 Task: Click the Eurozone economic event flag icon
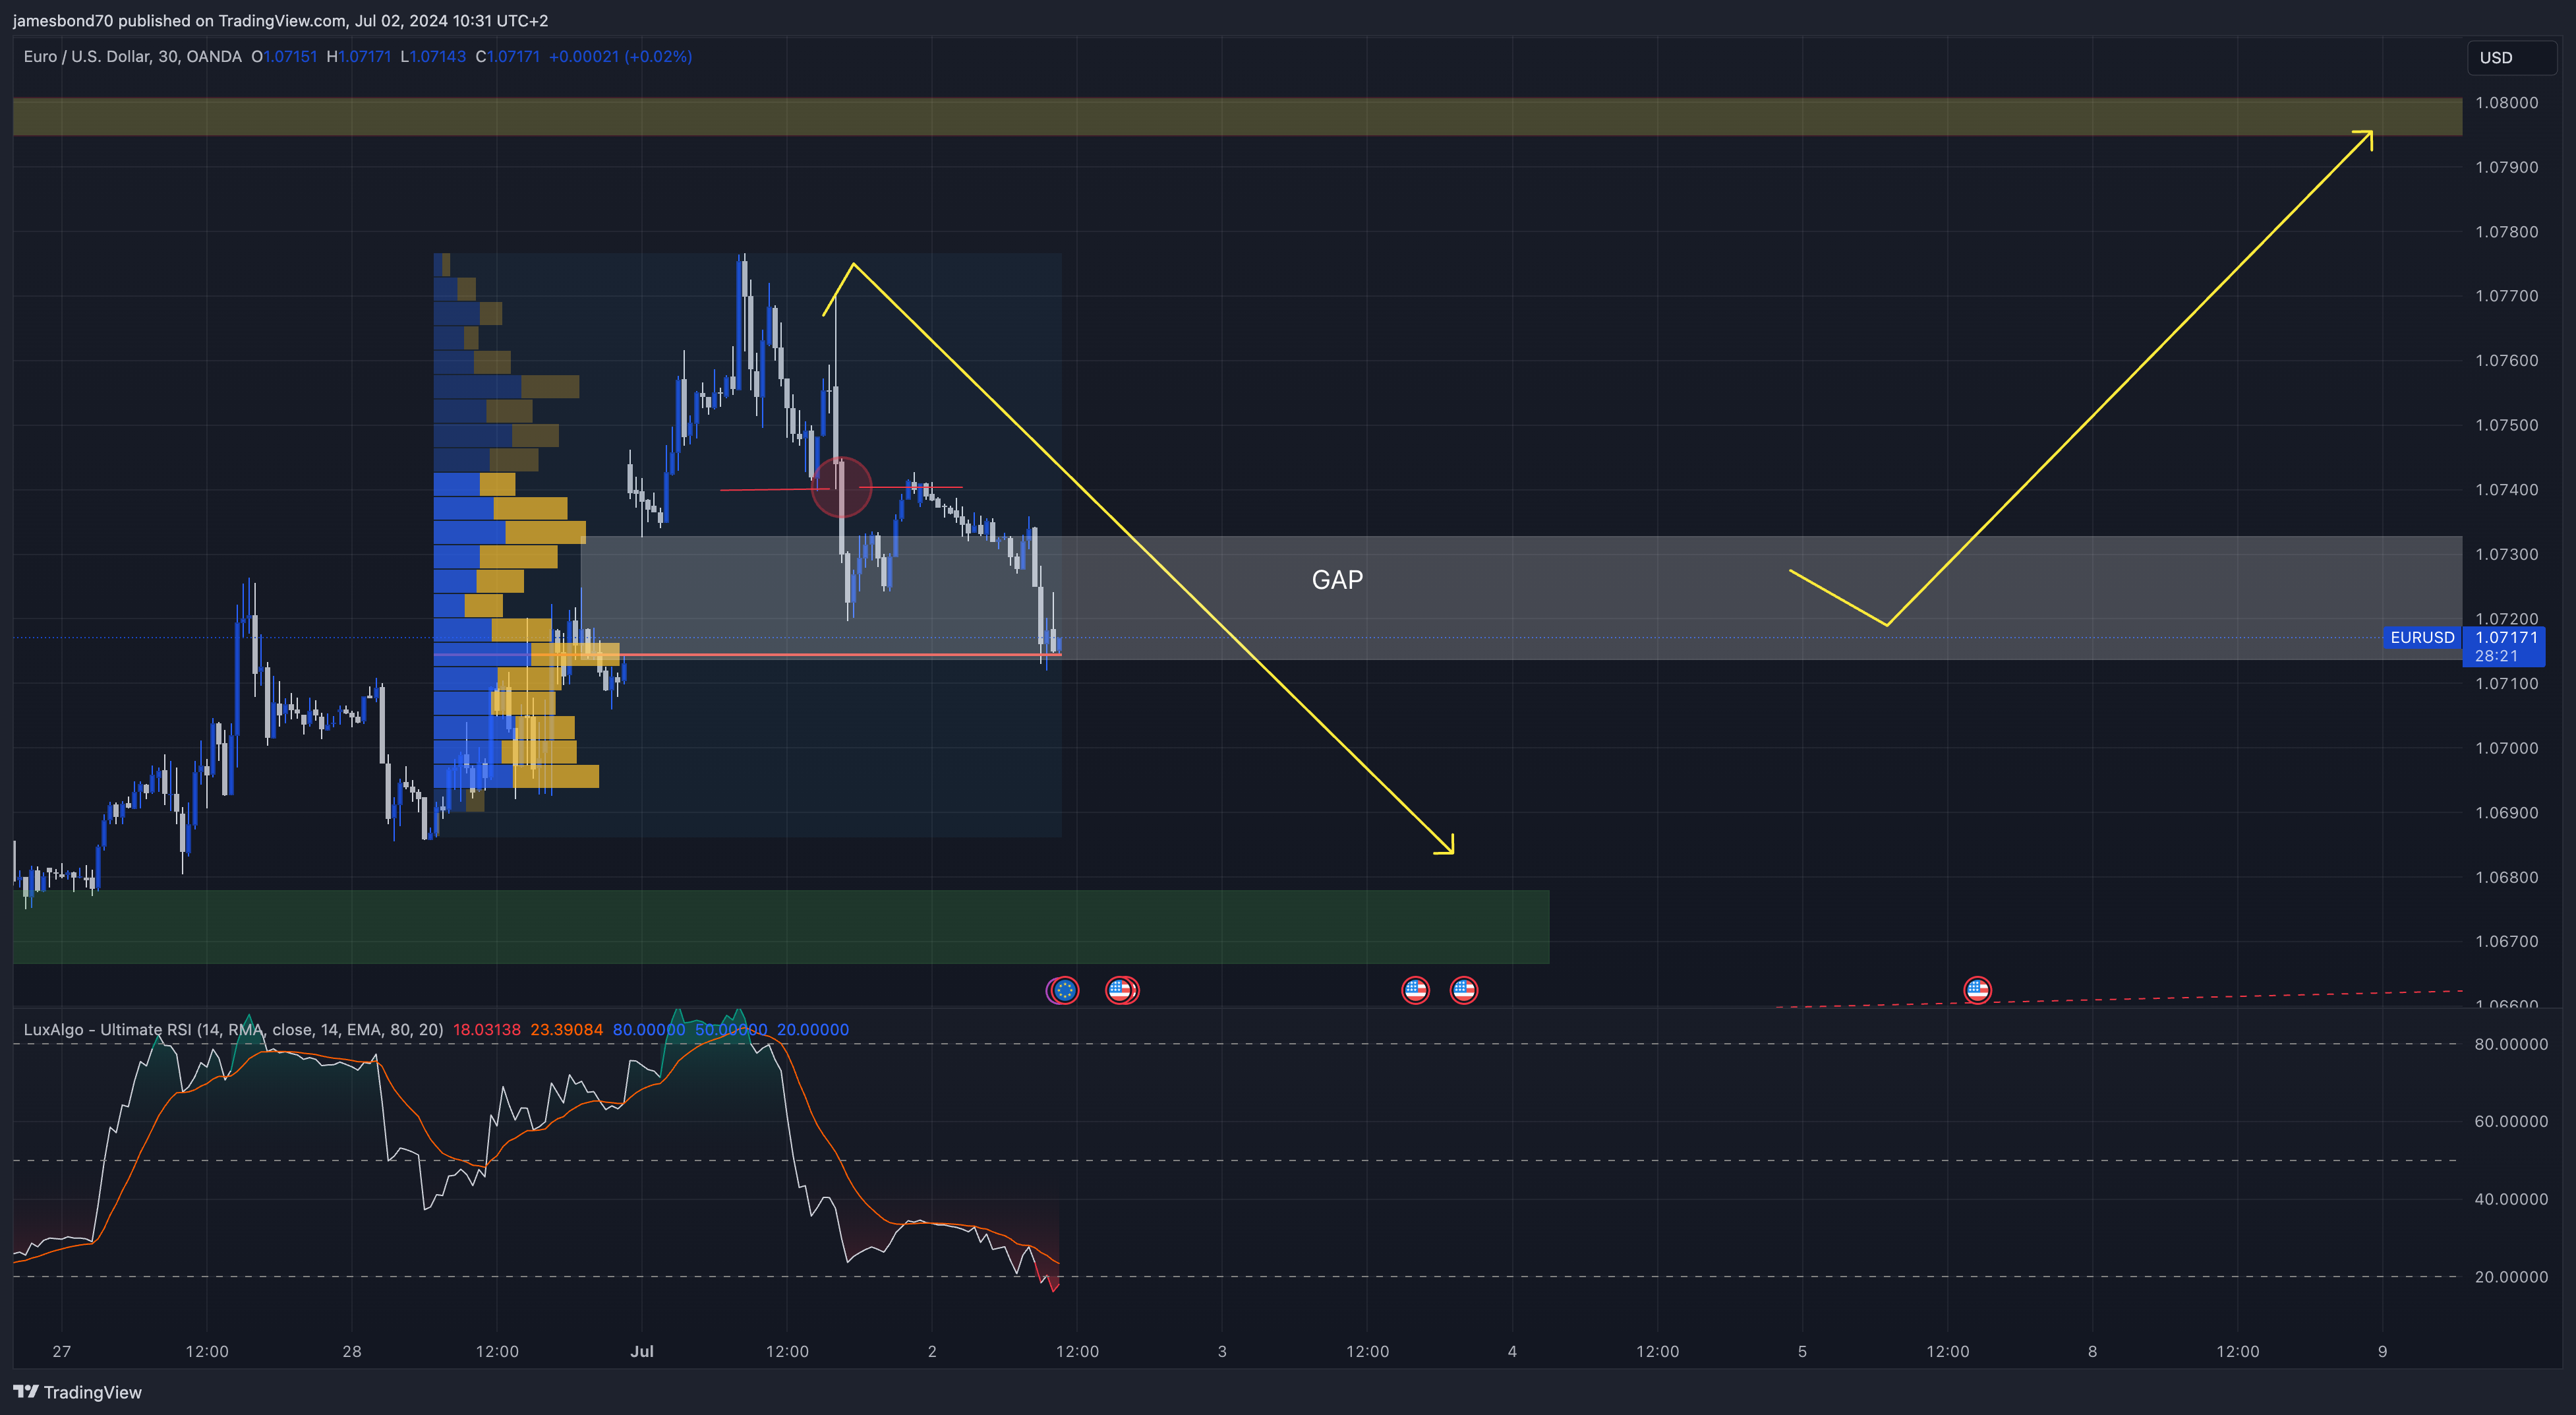pos(1065,990)
